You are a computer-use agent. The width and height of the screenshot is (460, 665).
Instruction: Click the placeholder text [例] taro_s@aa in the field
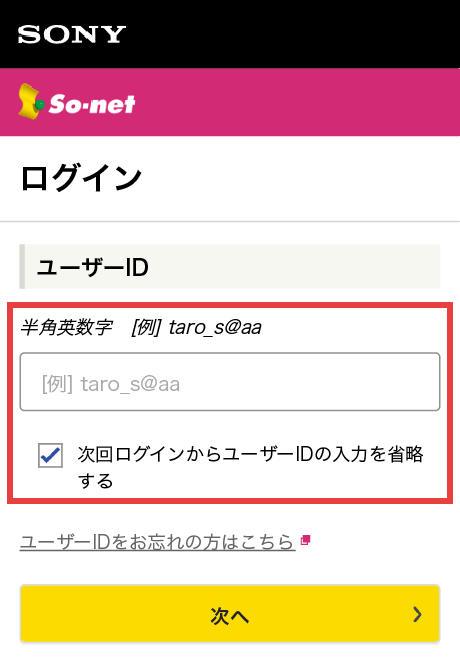(111, 384)
